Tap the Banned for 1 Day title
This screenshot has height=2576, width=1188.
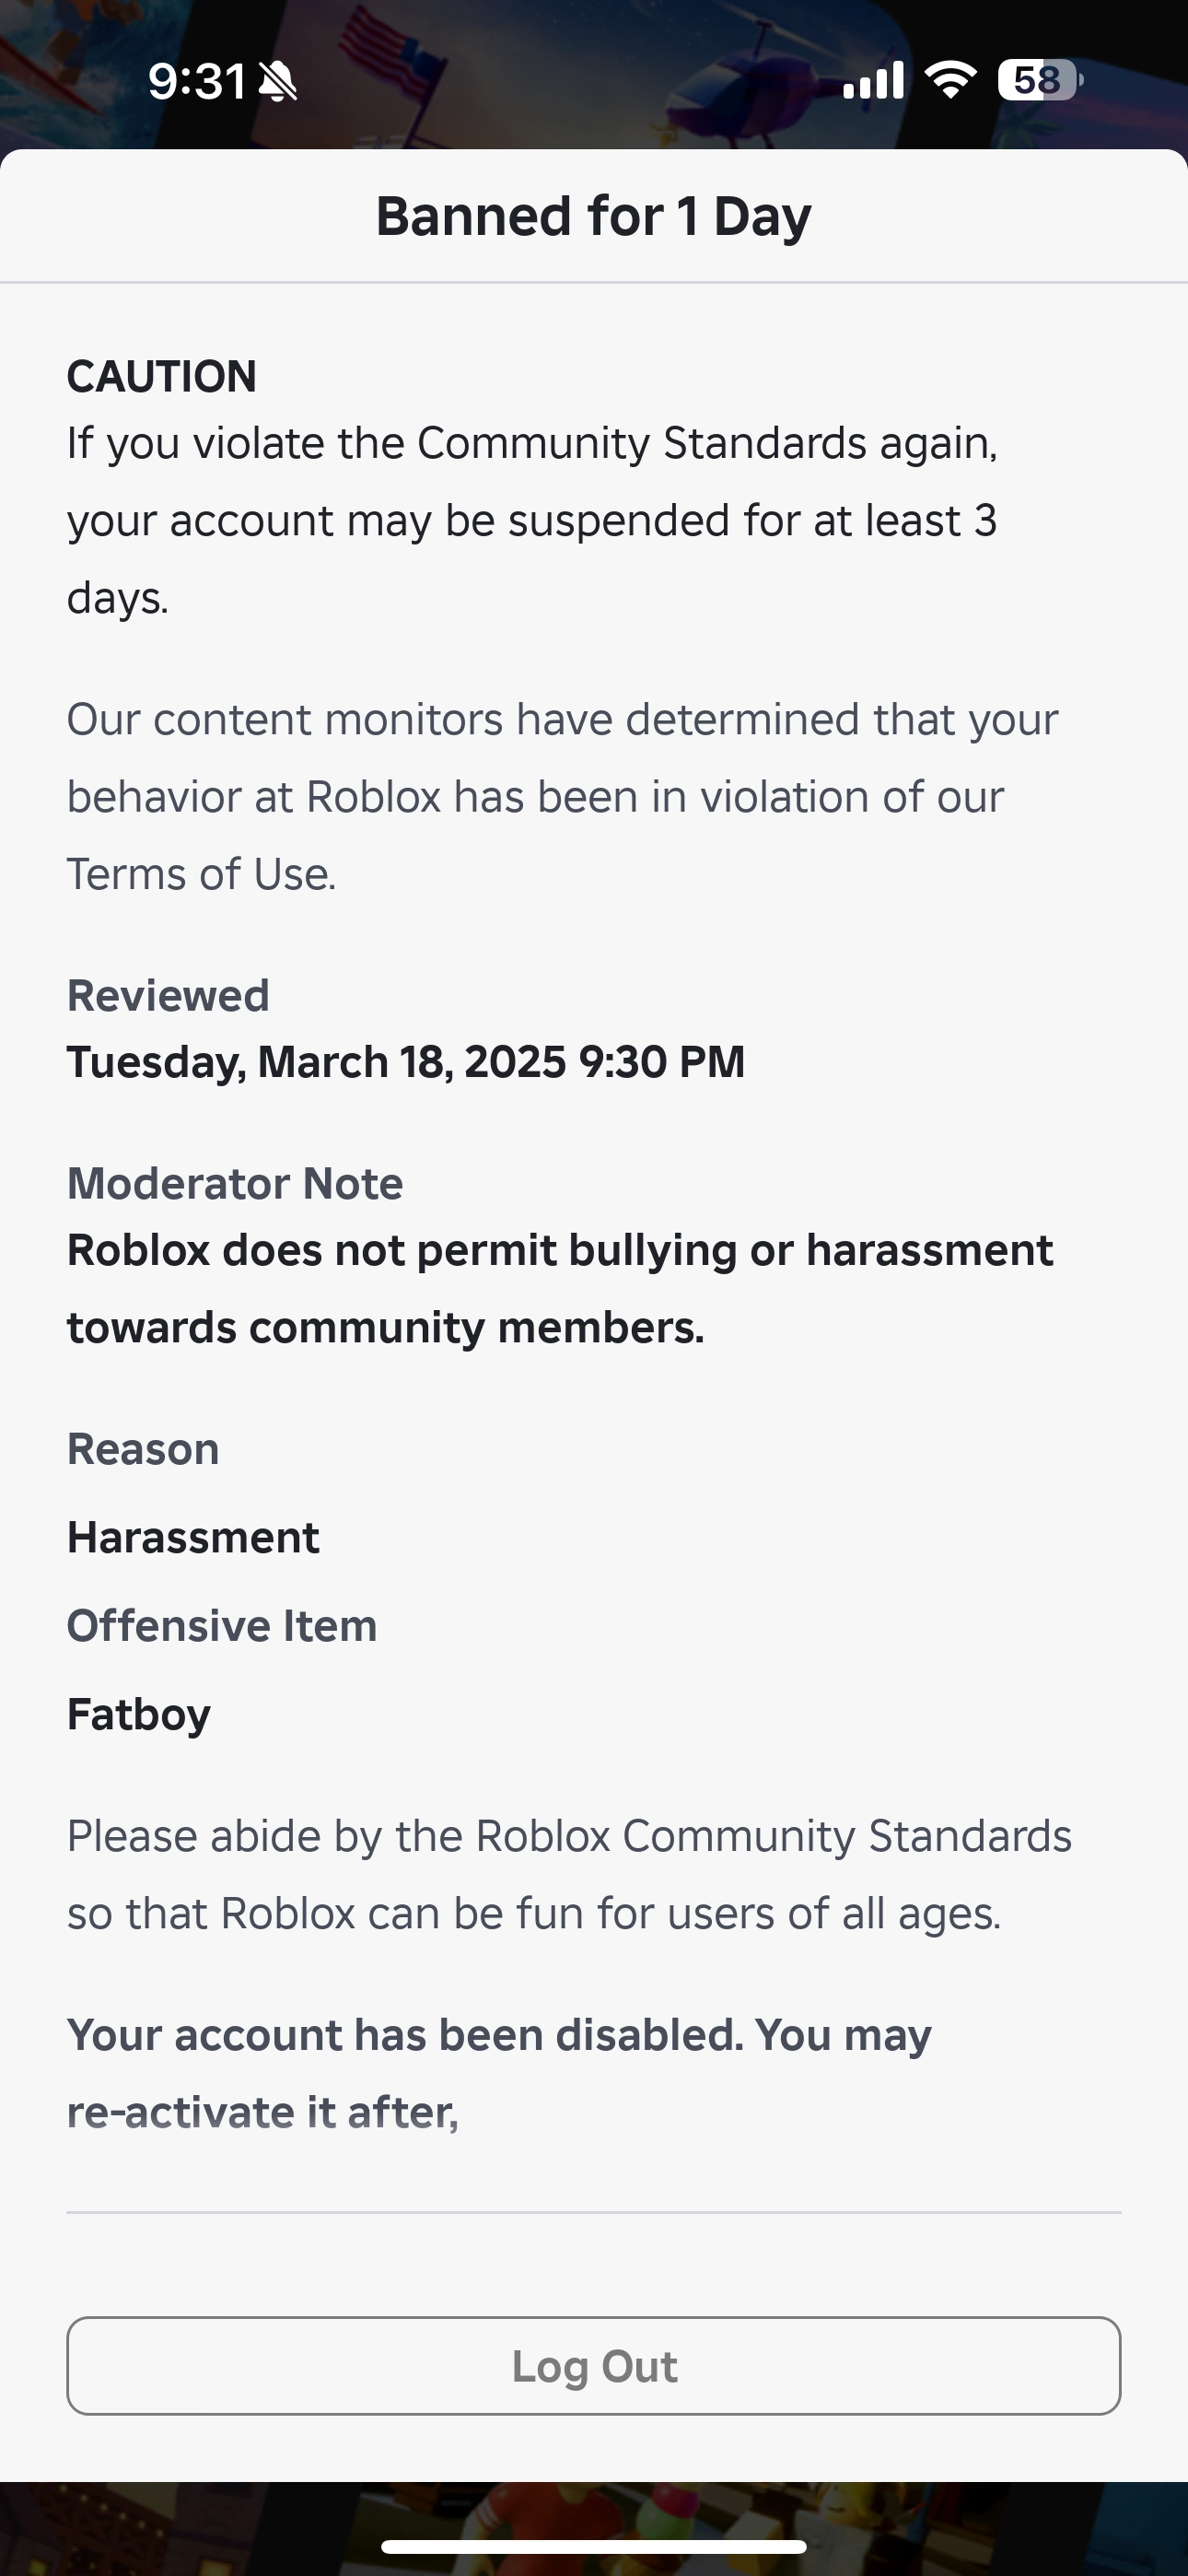coord(594,216)
